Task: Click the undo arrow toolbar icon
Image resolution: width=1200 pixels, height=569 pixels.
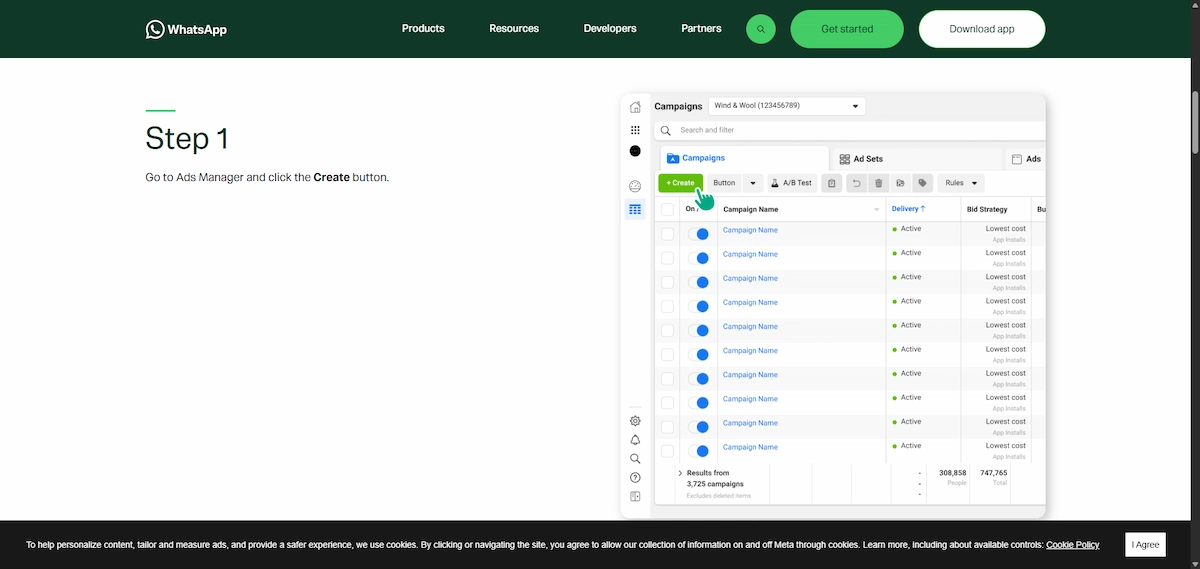Action: (857, 183)
